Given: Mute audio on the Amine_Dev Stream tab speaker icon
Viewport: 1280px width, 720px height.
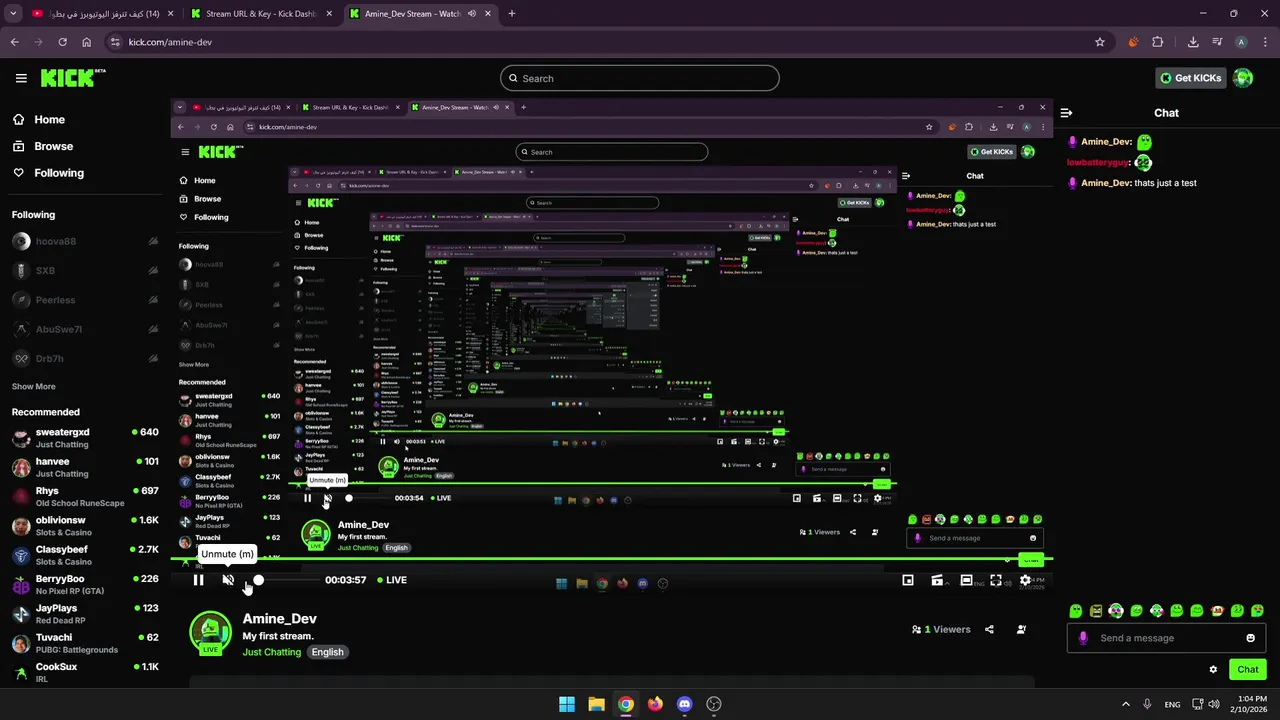Looking at the screenshot, I should 471,14.
